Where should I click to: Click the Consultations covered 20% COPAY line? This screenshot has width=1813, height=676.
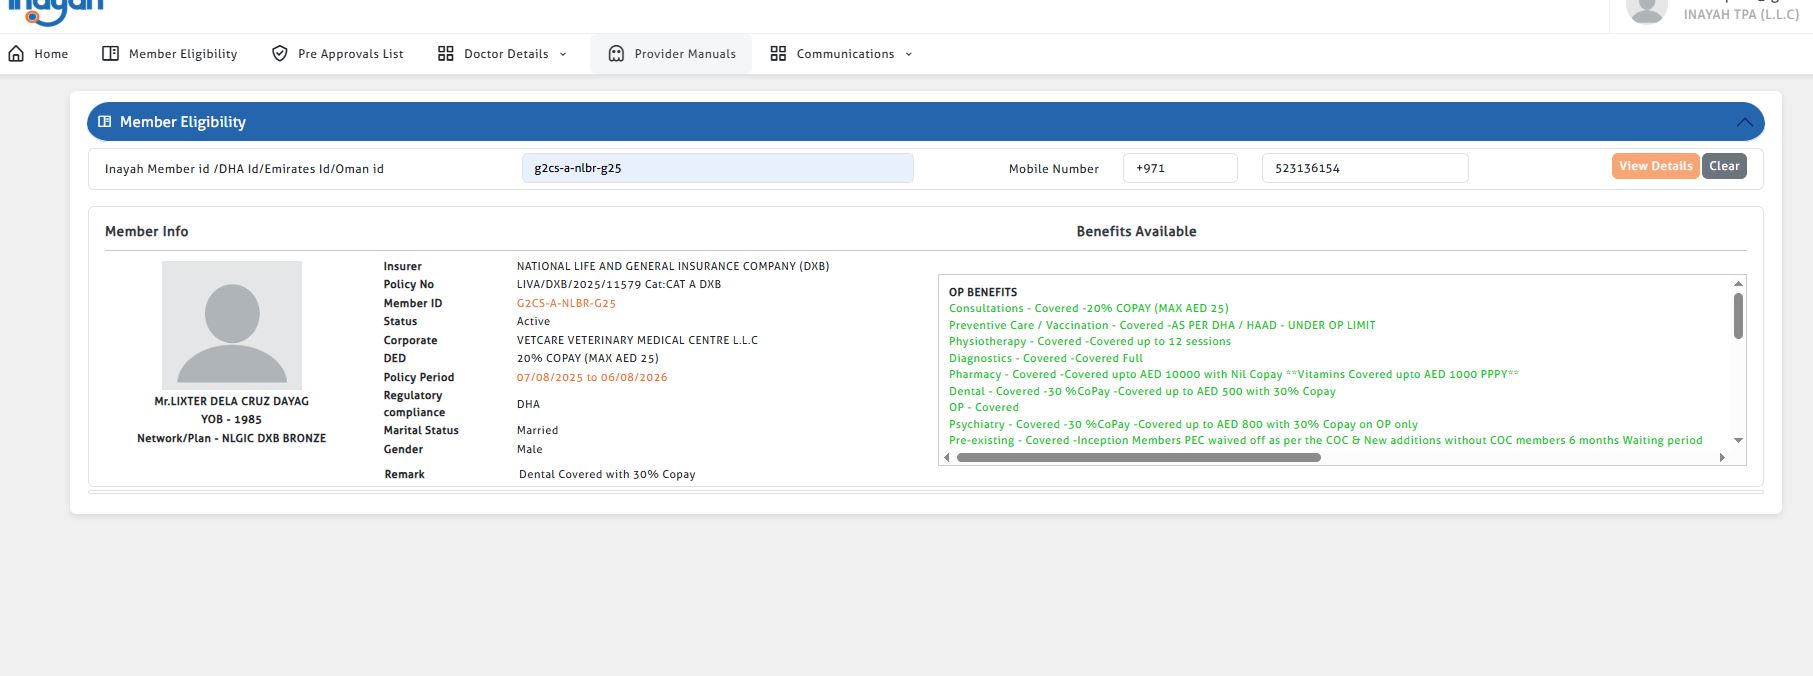(1089, 308)
